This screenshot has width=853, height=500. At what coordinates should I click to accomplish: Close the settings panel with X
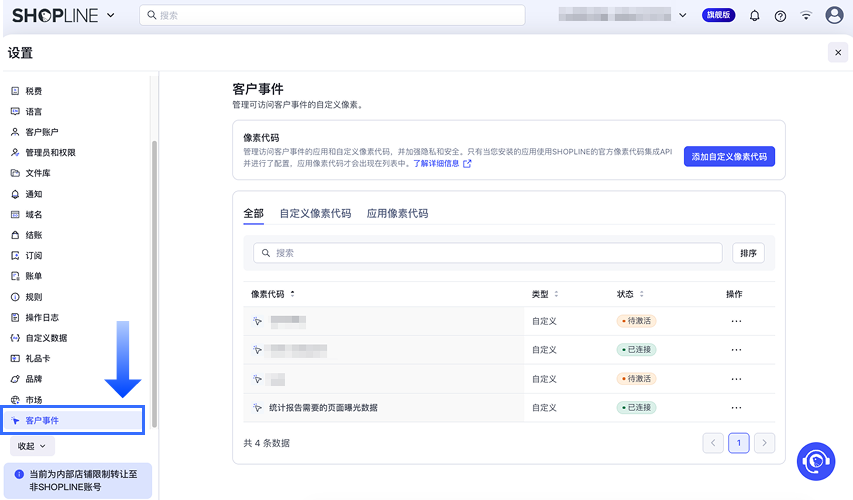tap(837, 52)
